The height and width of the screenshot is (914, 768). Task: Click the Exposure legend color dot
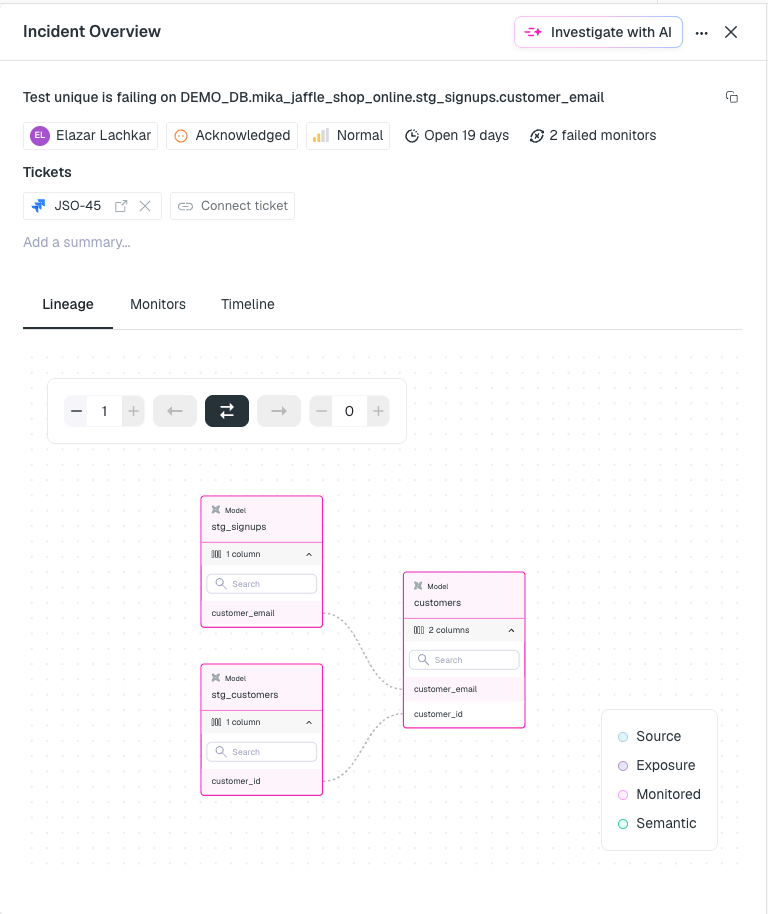(x=623, y=766)
